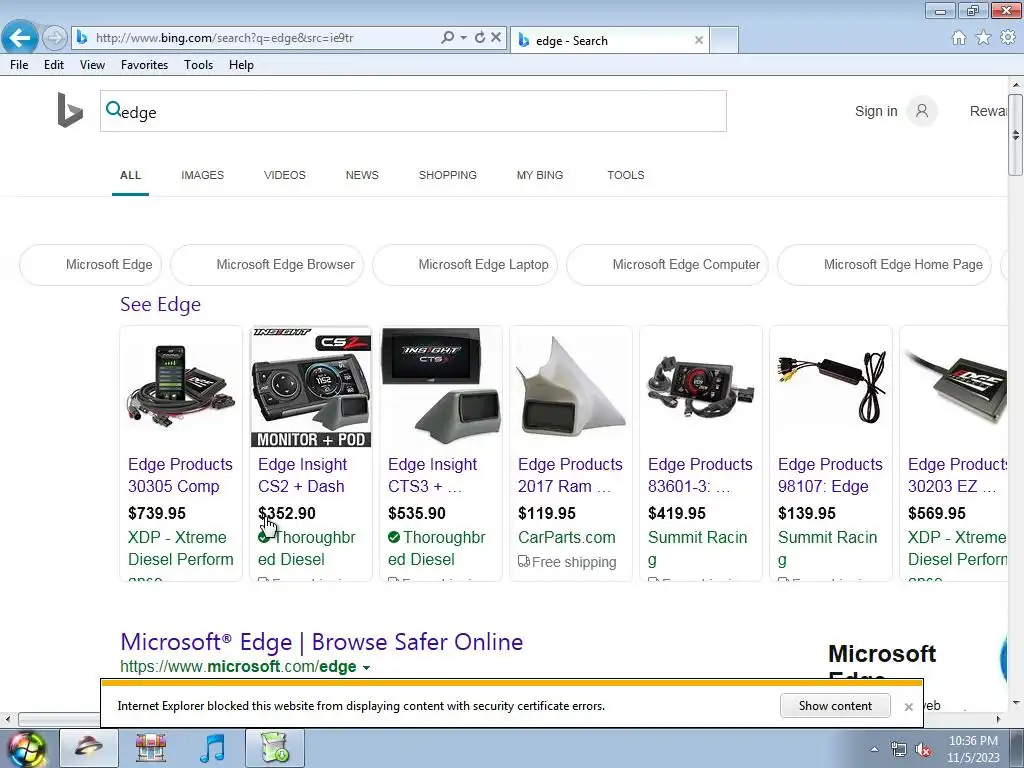Open the recycle bin download taskbar icon
Image resolution: width=1024 pixels, height=768 pixels.
point(274,748)
